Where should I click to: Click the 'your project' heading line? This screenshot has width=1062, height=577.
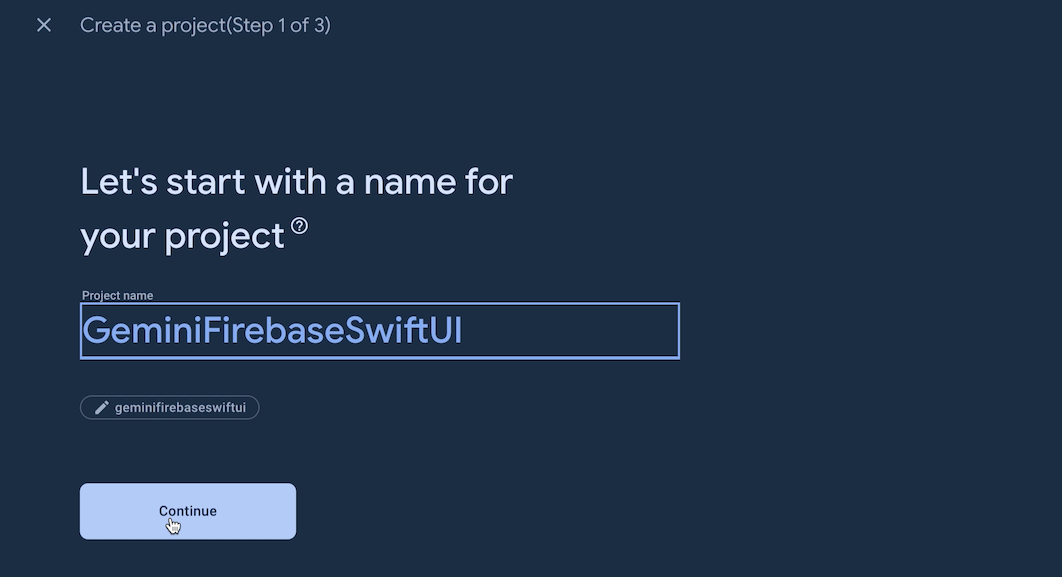point(182,236)
